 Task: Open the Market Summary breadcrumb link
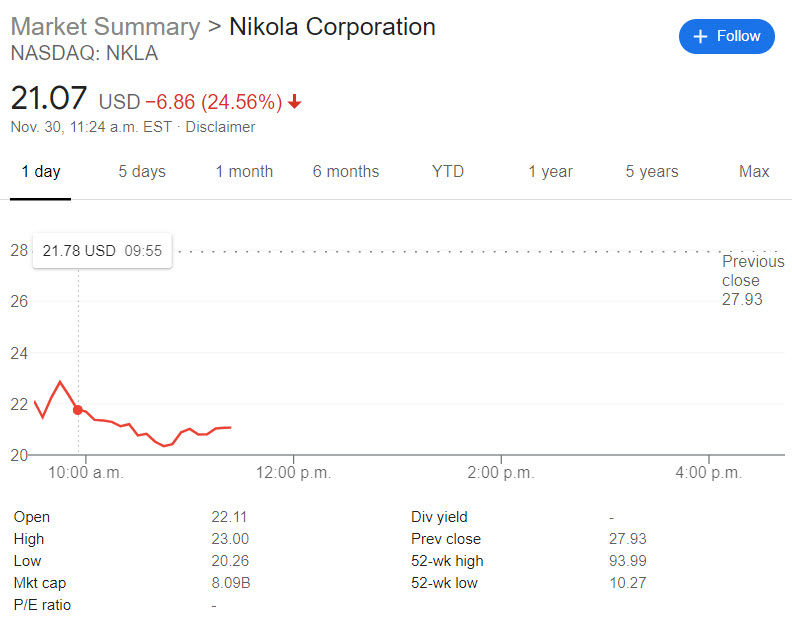click(x=105, y=27)
